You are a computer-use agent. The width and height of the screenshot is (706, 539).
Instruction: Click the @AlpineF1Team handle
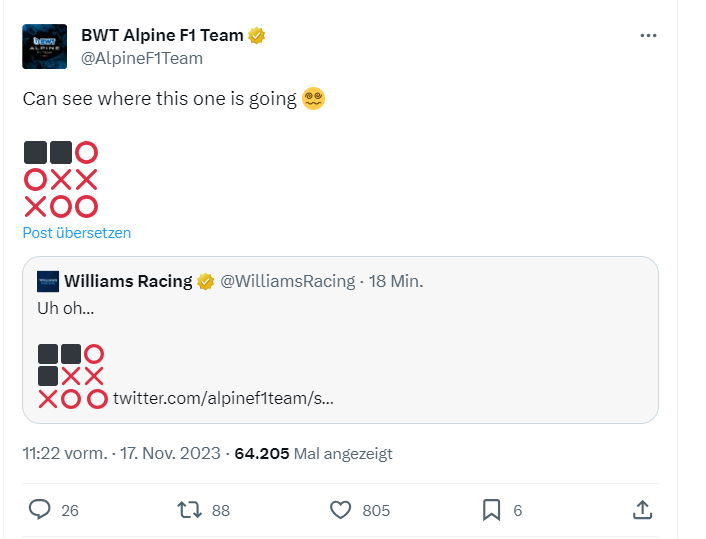(141, 58)
